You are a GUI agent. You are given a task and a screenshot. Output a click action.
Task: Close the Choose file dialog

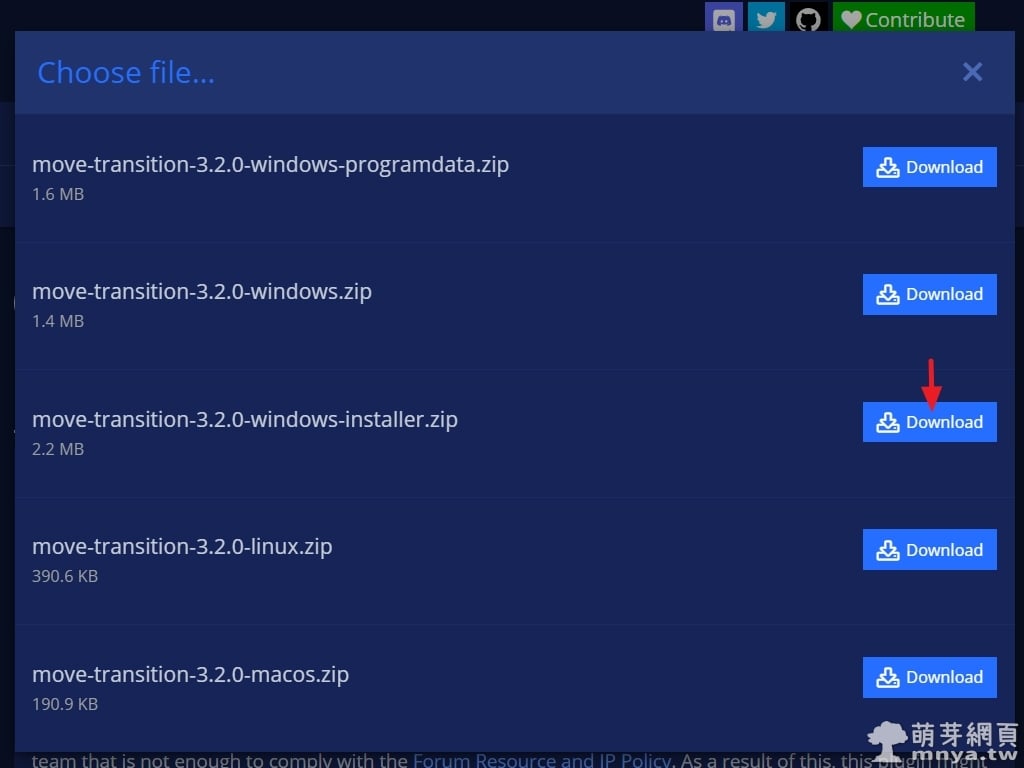[972, 72]
